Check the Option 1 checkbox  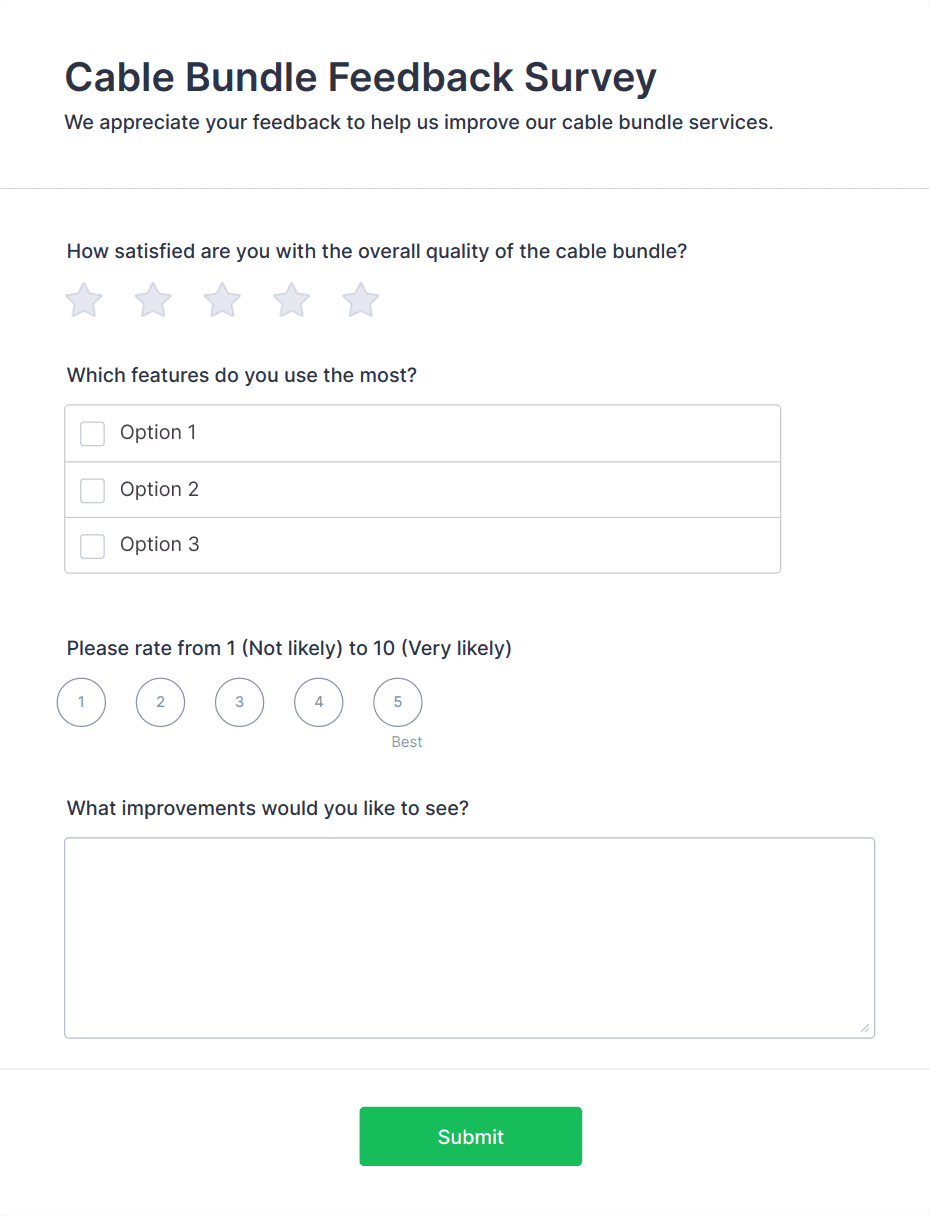click(93, 434)
